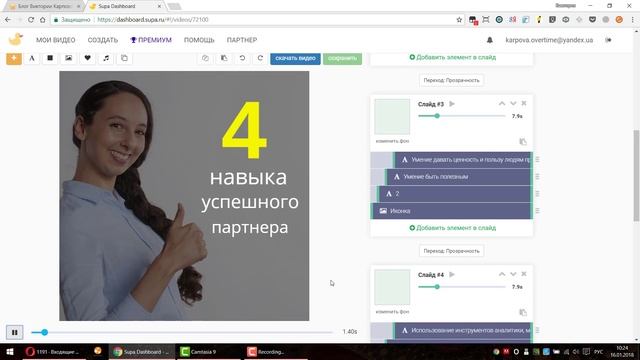This screenshot has width=640, height=360.
Task: Move Слайд #3 down
Action: coord(513,104)
